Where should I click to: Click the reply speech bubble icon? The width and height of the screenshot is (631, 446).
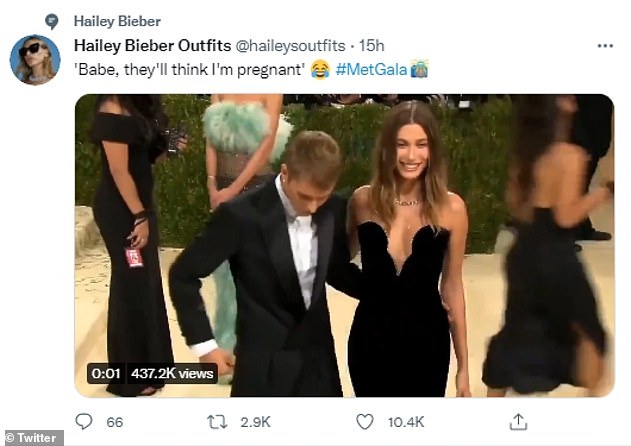84,422
